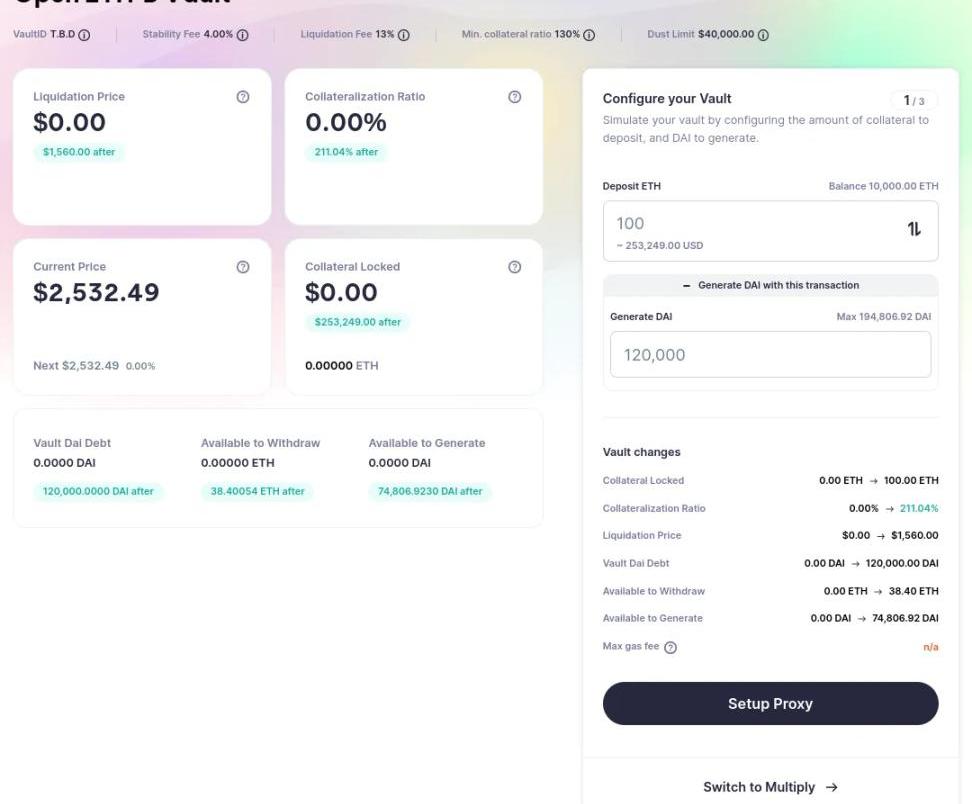Click the Setup Proxy button
Screen dimensions: 972x804
pyautogui.click(x=770, y=704)
